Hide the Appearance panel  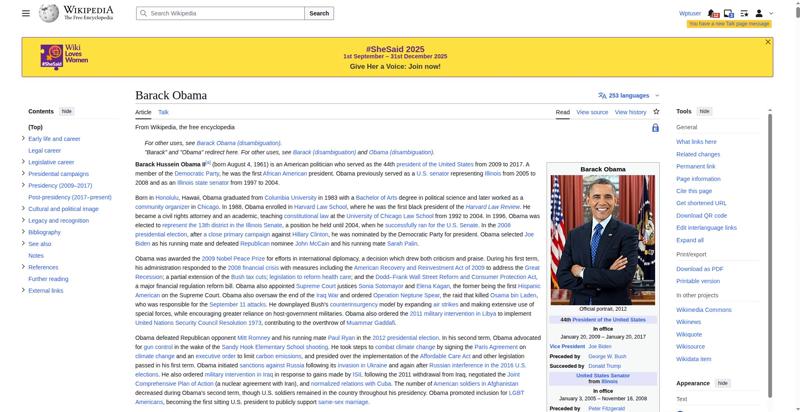point(724,383)
